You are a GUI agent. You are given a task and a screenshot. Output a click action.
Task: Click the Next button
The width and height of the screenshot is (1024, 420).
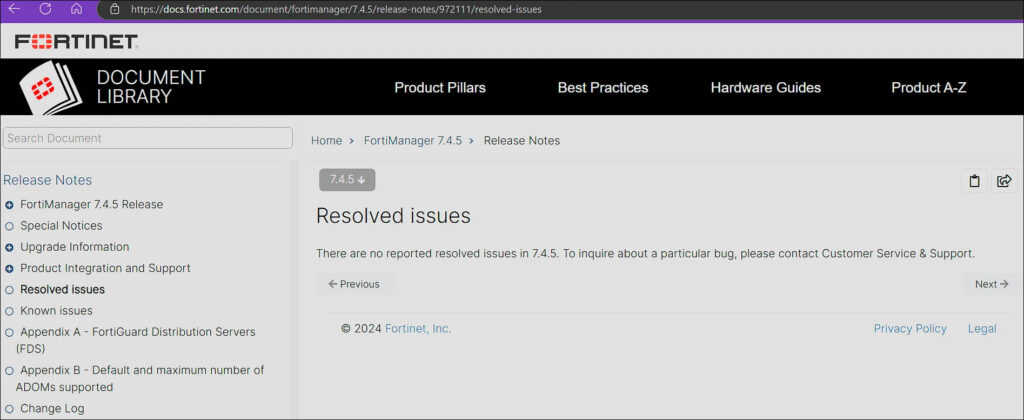[991, 284]
